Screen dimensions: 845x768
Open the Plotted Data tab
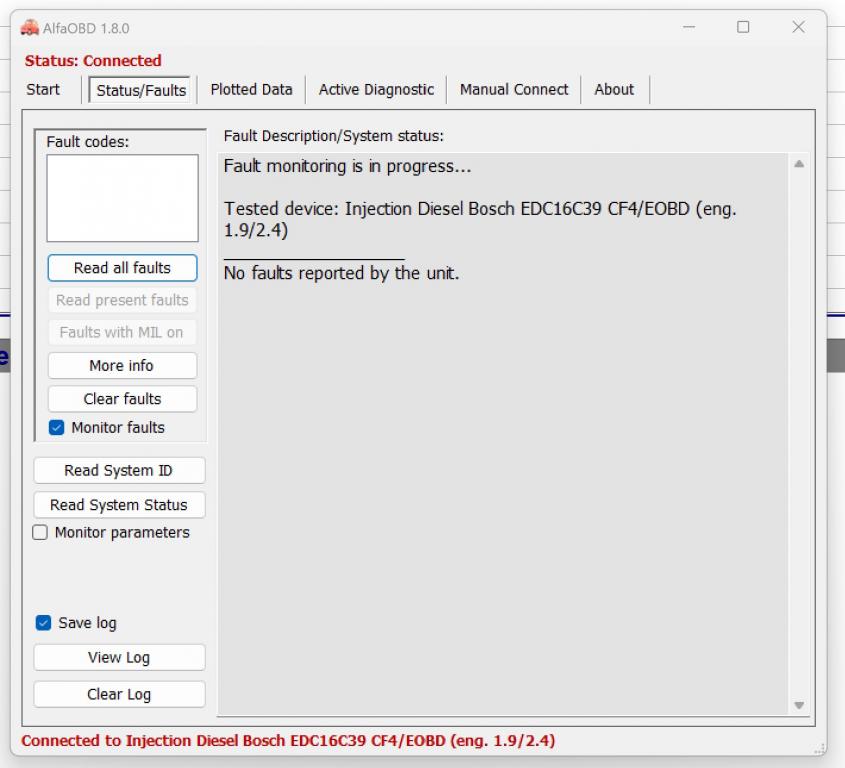(251, 89)
